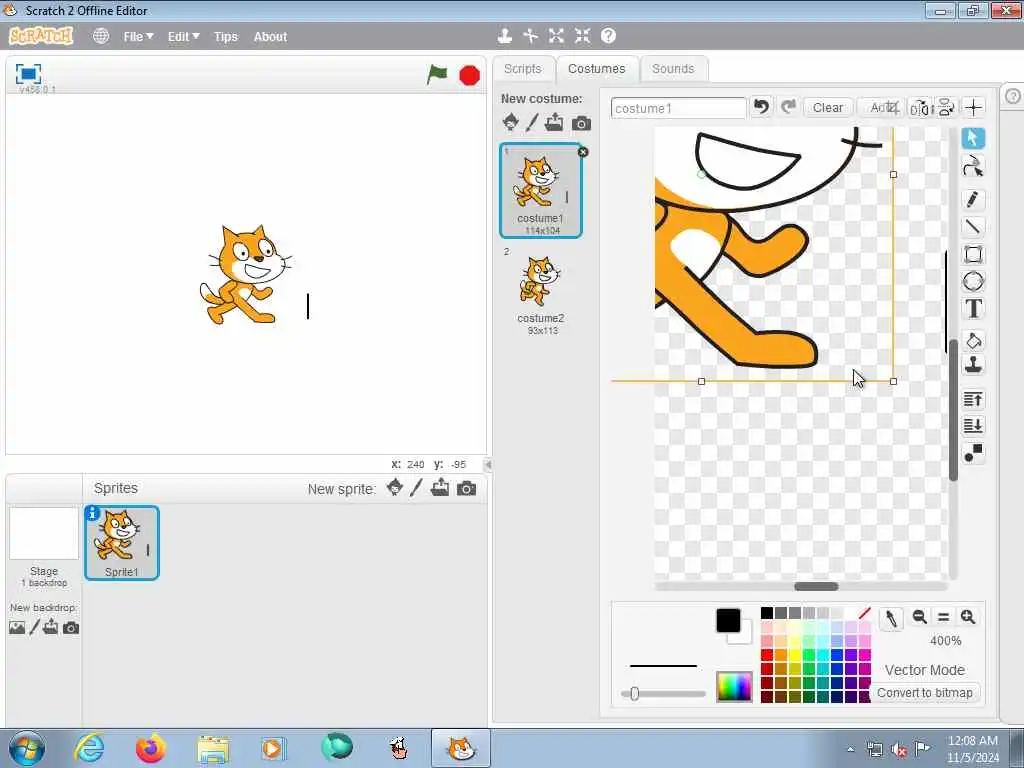Viewport: 1024px width, 768px height.
Task: Open sprite info via blue i badge
Action: (x=93, y=513)
